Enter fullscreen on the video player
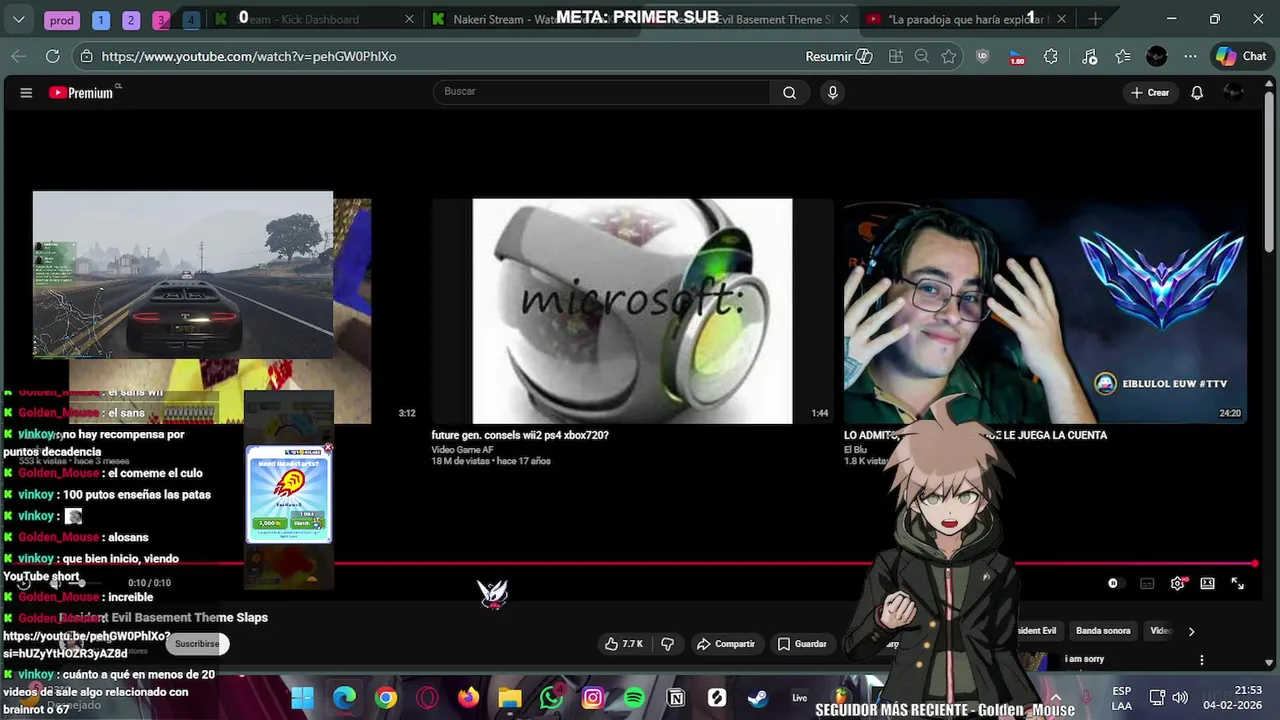The height and width of the screenshot is (720, 1280). click(x=1237, y=583)
